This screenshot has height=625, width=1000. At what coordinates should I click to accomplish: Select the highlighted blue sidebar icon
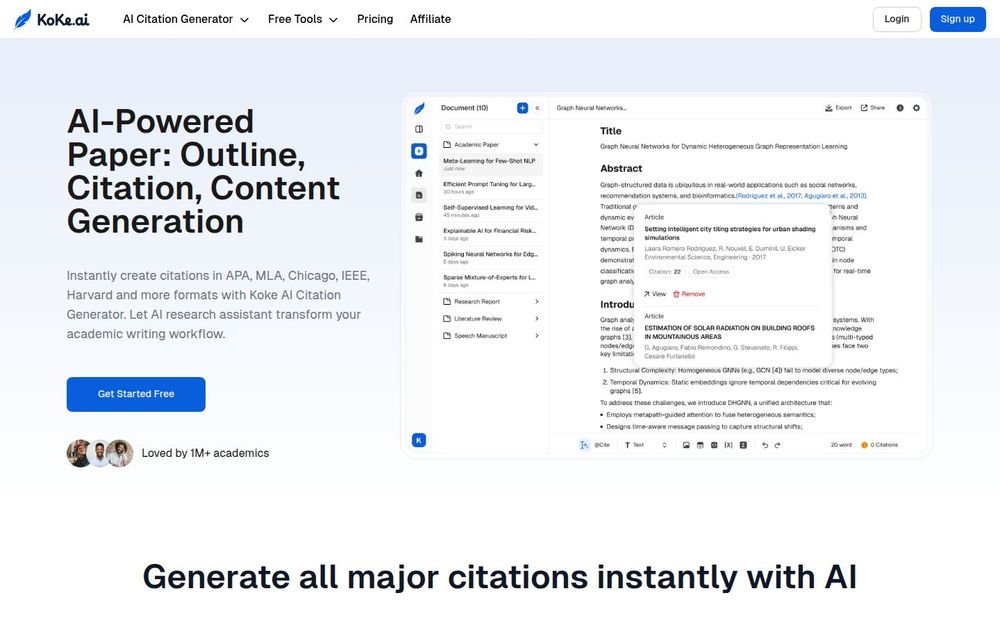[419, 151]
